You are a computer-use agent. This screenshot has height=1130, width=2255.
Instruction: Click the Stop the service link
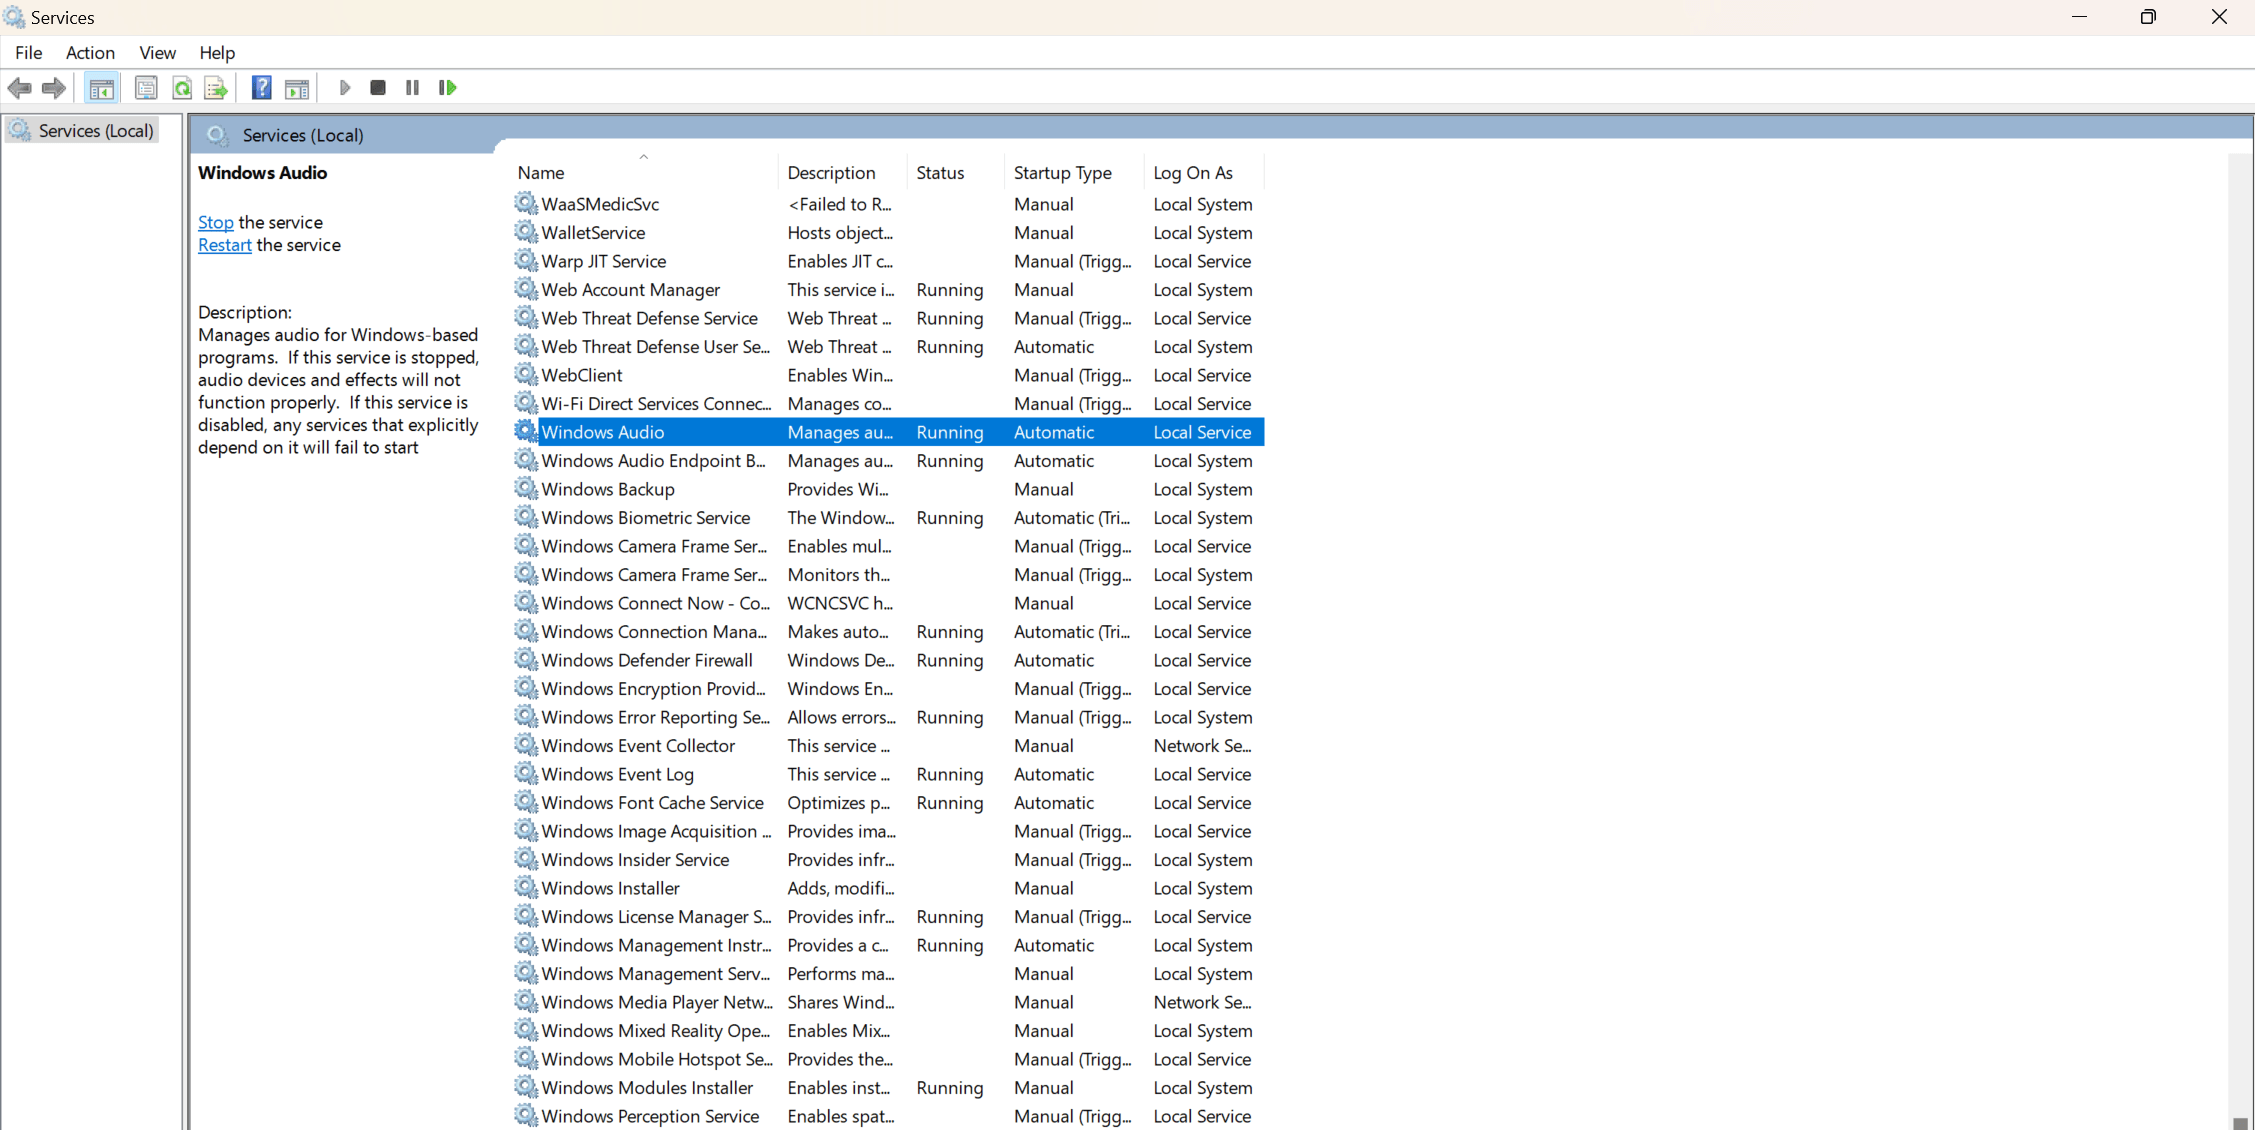point(215,222)
